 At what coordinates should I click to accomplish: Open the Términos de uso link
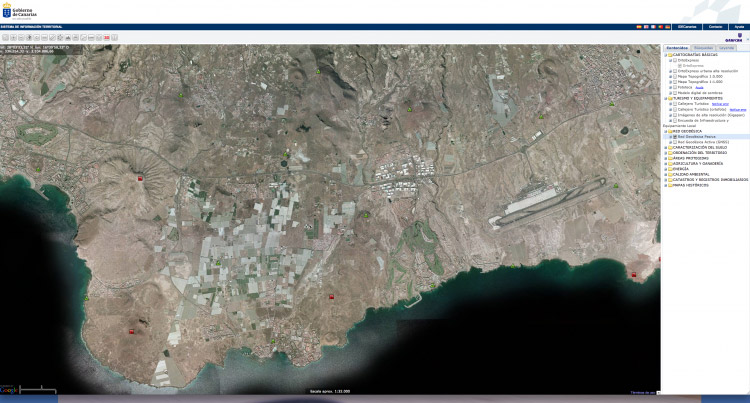tap(642, 392)
